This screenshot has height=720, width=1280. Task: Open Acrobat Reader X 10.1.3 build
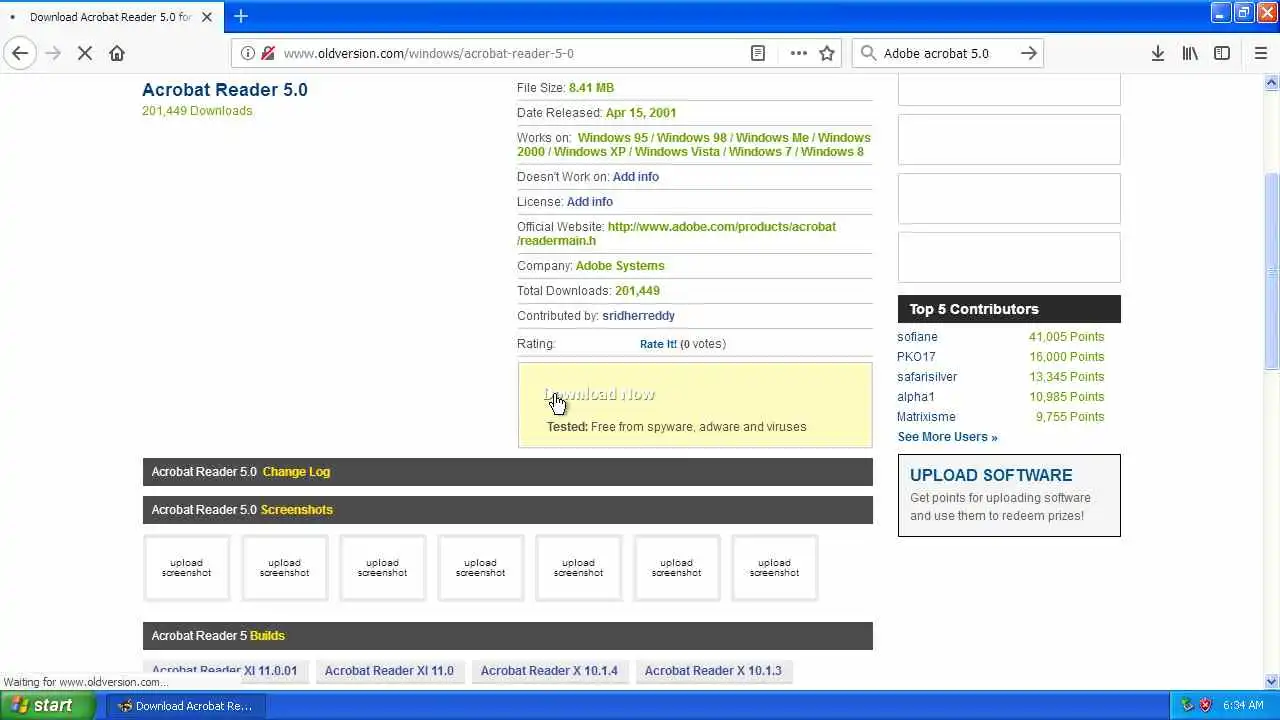point(713,671)
